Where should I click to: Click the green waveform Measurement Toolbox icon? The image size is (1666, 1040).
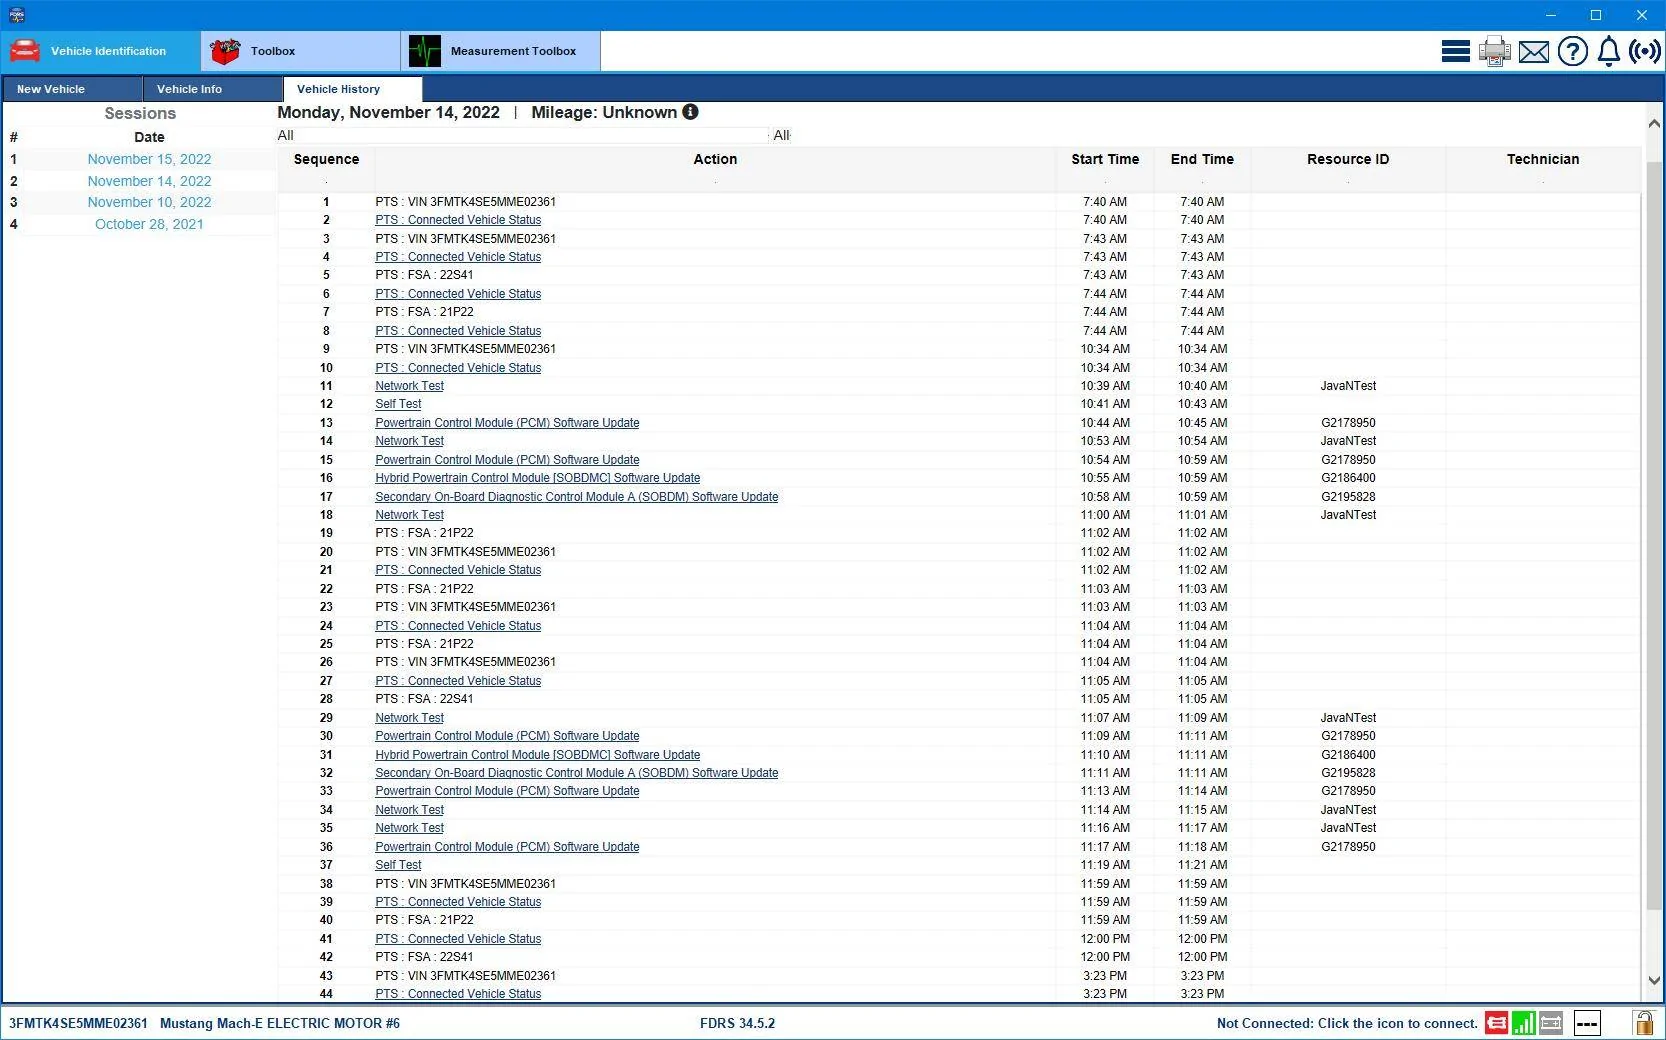425,51
